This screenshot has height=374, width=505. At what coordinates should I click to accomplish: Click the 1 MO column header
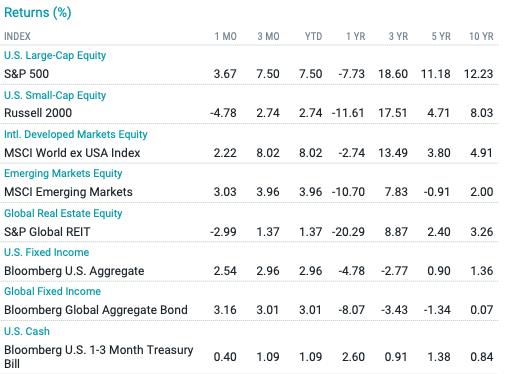226,36
